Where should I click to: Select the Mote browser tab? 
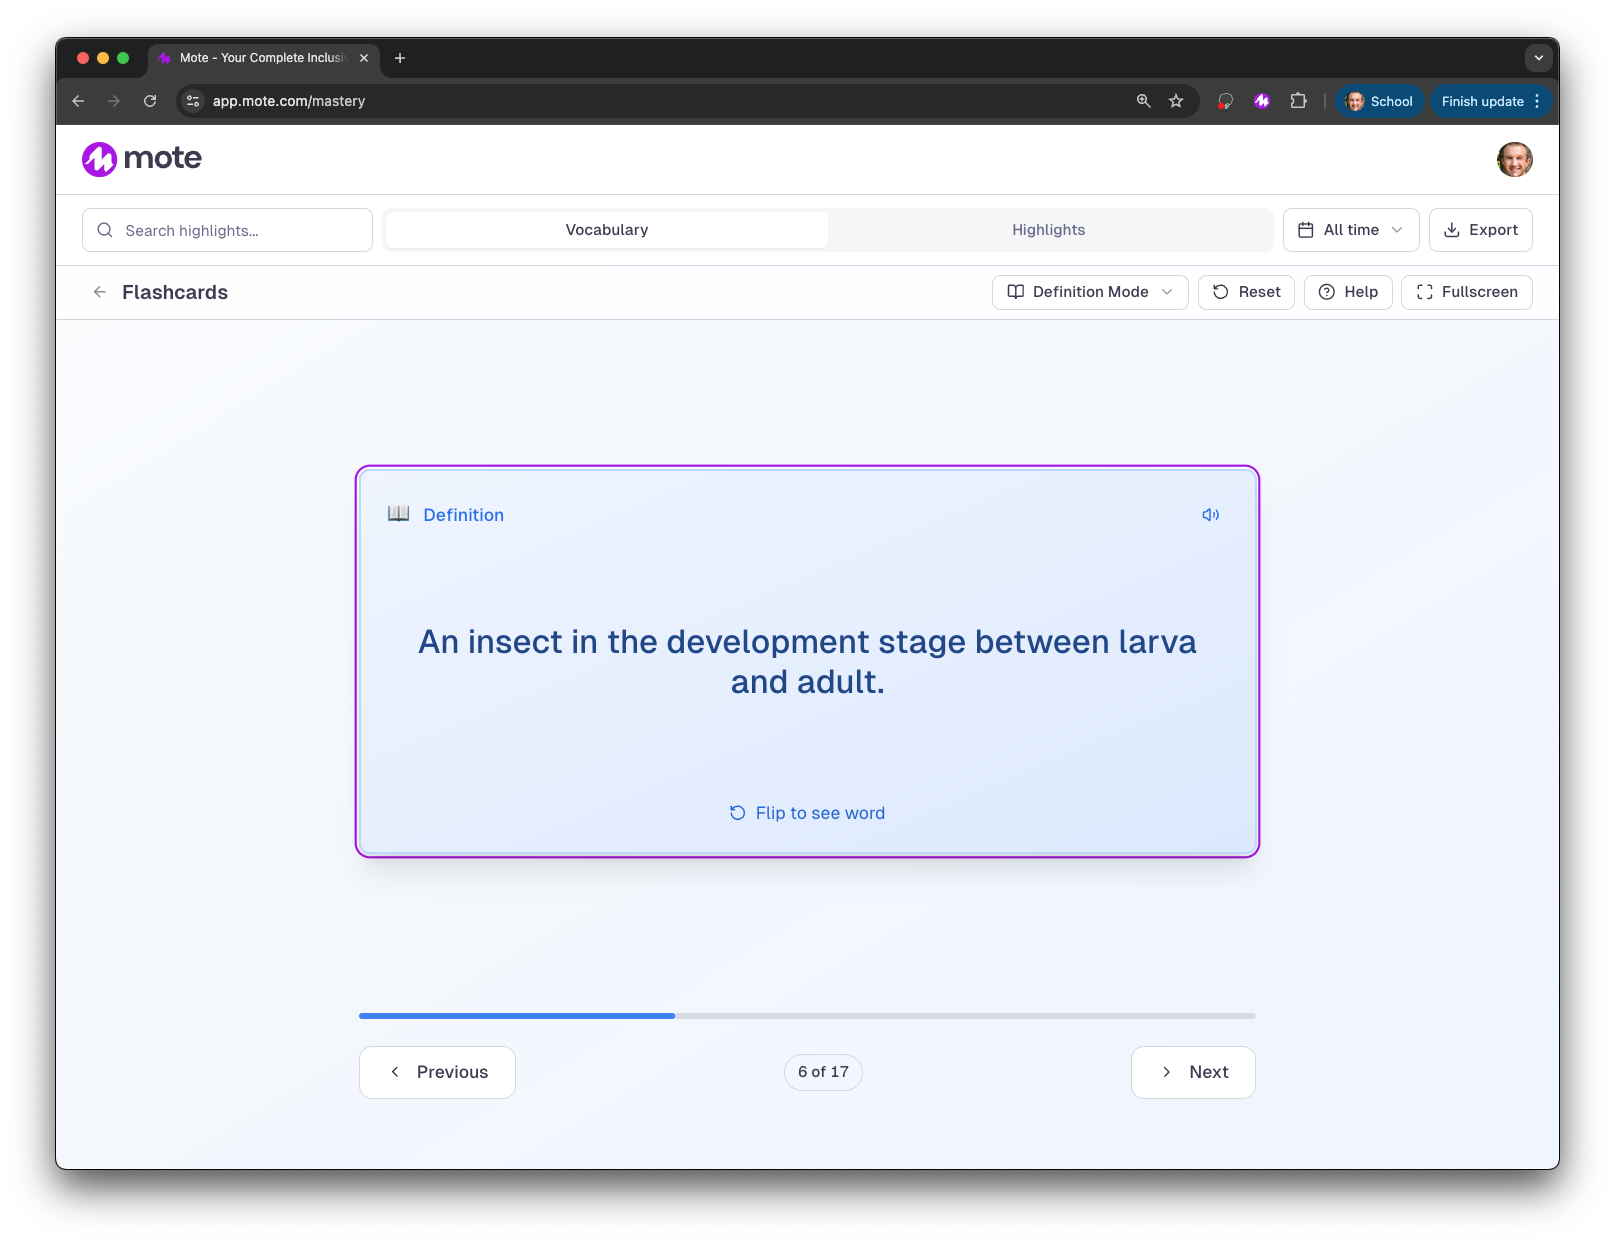pyautogui.click(x=263, y=58)
